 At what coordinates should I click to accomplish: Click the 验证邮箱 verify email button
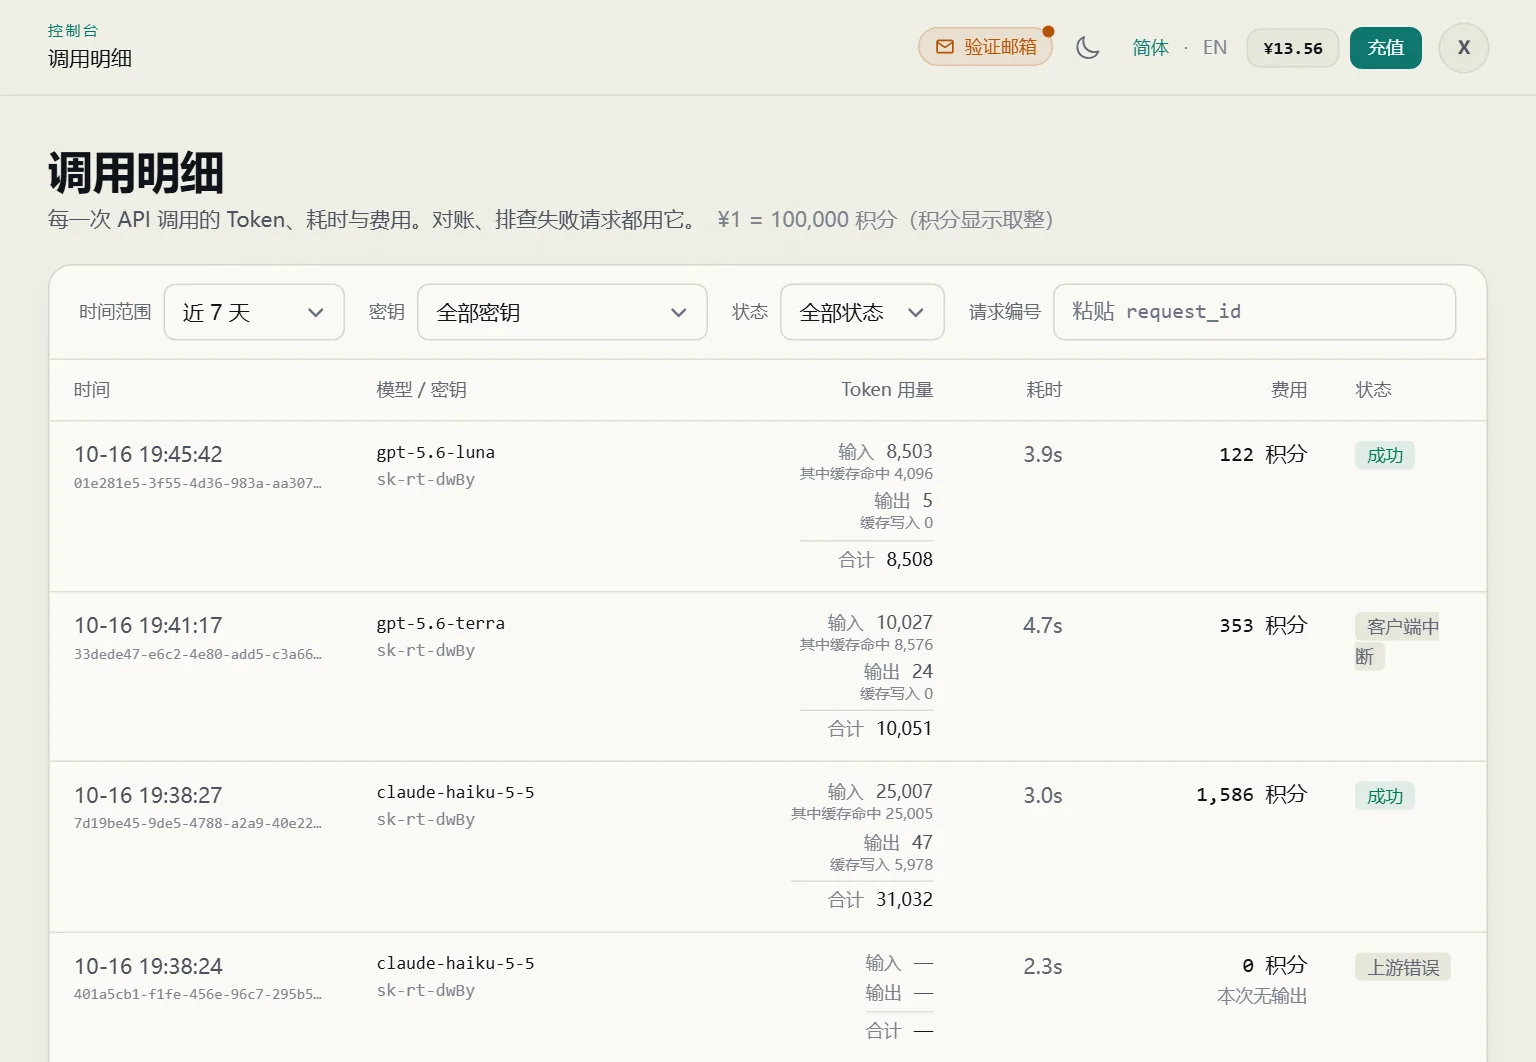tap(986, 47)
